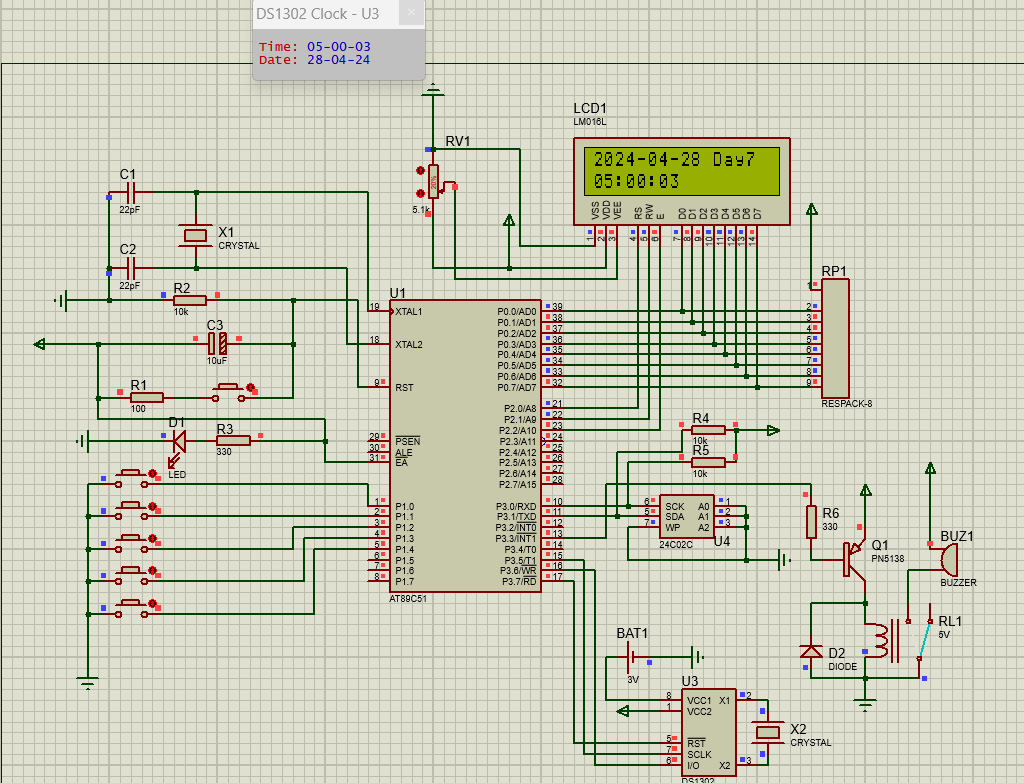The height and width of the screenshot is (783, 1024).
Task: Select ground terminal above potentiometer RV1
Action: click(432, 90)
